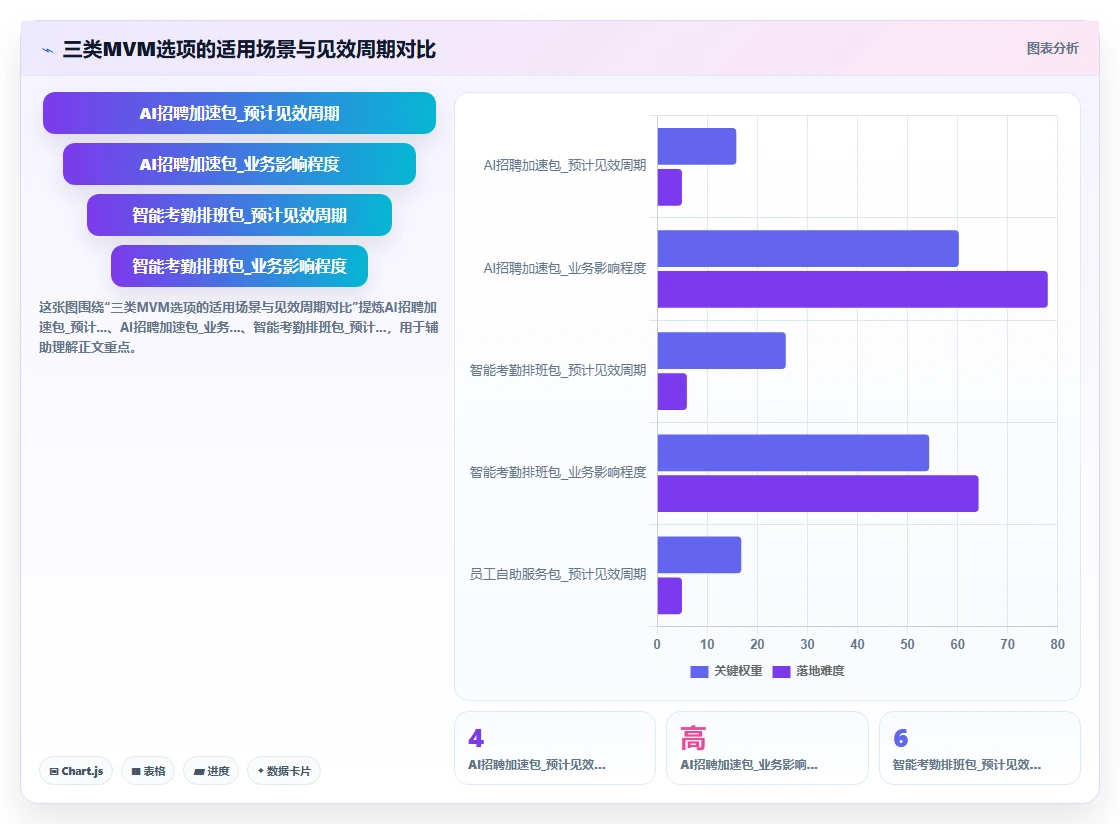The image size is (1120, 824).
Task: Click the 进度 tag chip
Action: (x=211, y=771)
